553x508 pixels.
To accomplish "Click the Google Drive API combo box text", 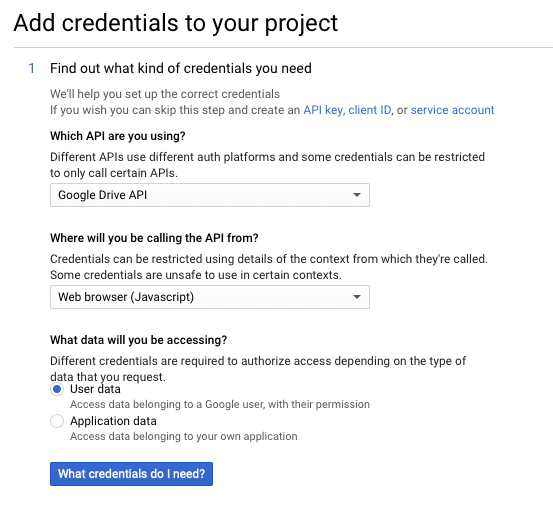I will [x=103, y=195].
